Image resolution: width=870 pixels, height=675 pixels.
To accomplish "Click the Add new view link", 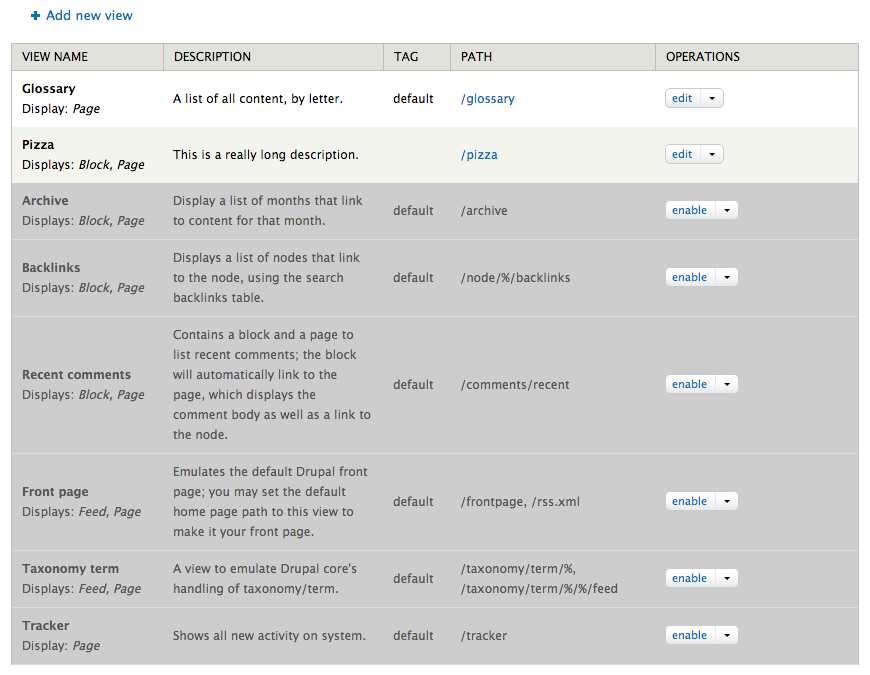I will click(89, 16).
